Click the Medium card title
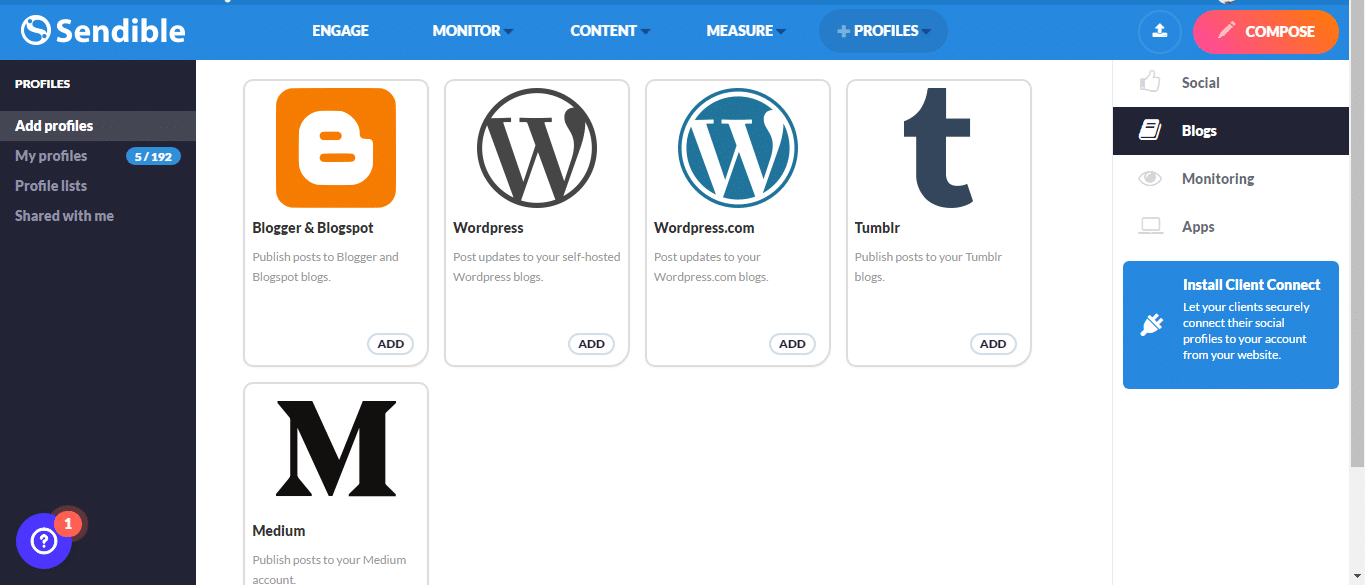This screenshot has width=1365, height=585. (279, 531)
